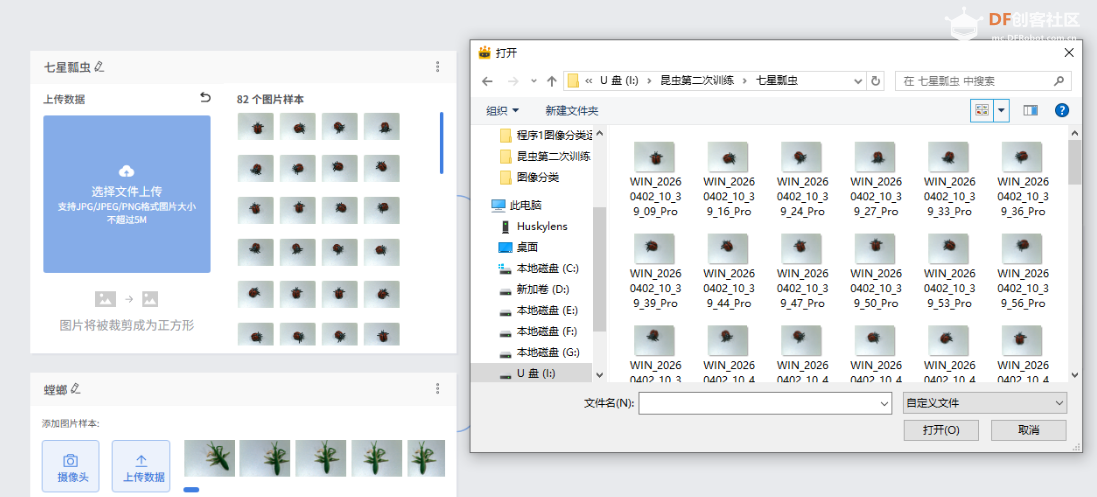Image resolution: width=1097 pixels, height=497 pixels.
Task: Select 本地磁盘 (C:) in the tree
Action: click(538, 268)
